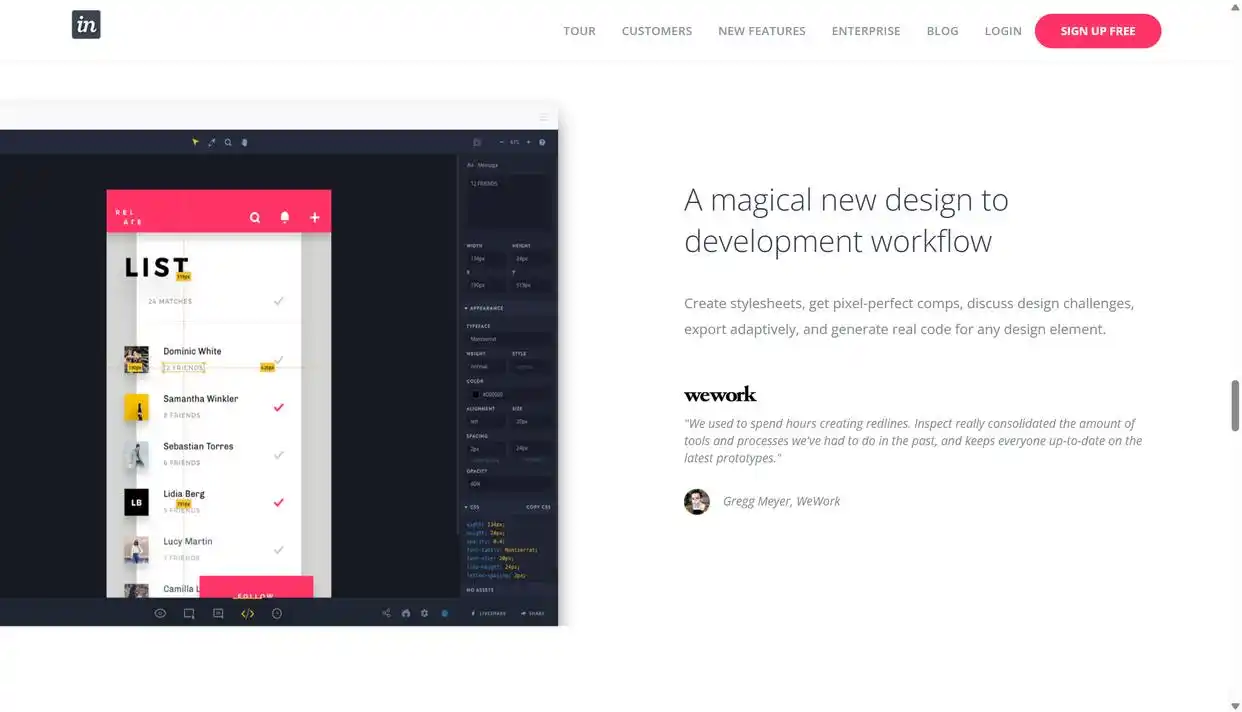Toggle the checkmark beside Sebastian Torres
This screenshot has width=1242, height=712.
point(278,455)
